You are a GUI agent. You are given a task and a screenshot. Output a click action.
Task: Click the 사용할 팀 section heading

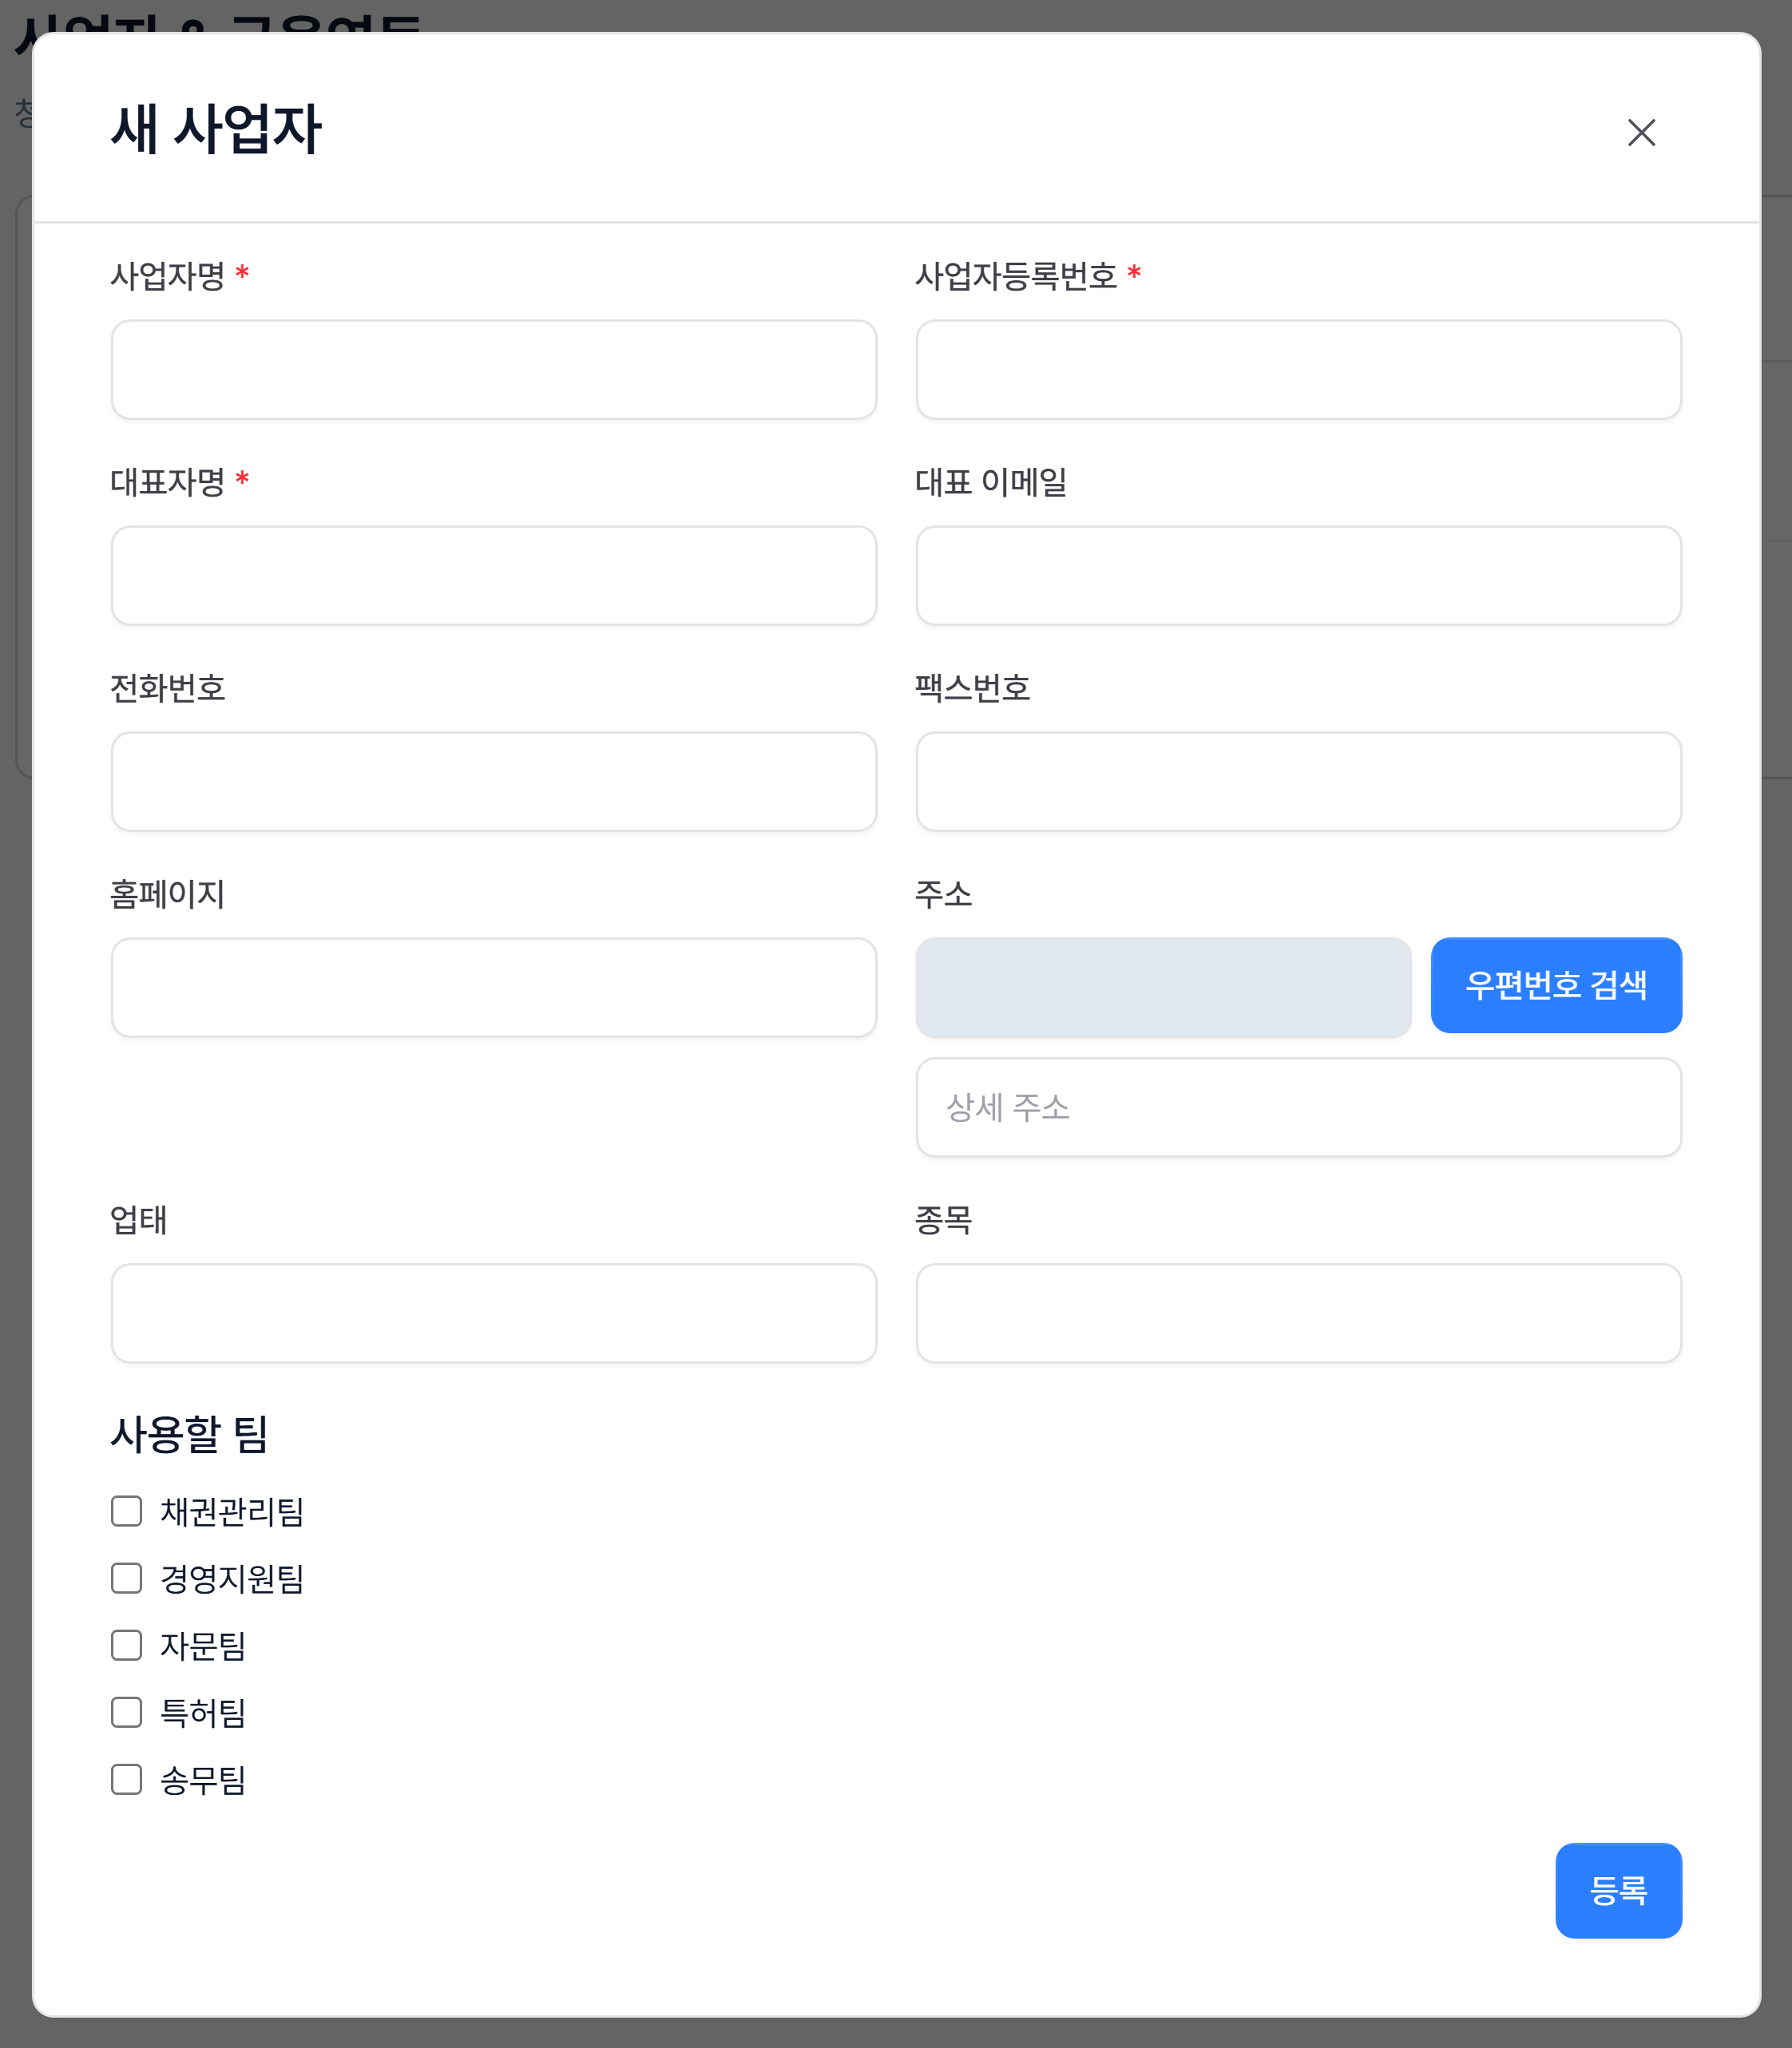(x=189, y=1434)
